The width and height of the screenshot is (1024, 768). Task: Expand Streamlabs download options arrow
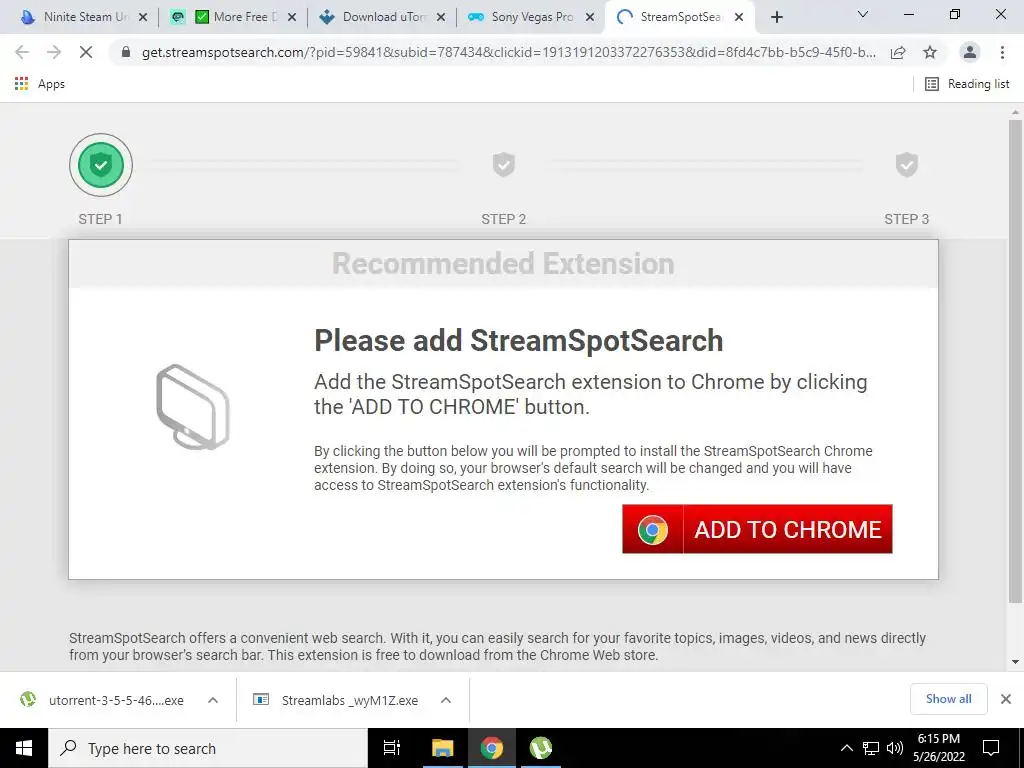point(446,700)
